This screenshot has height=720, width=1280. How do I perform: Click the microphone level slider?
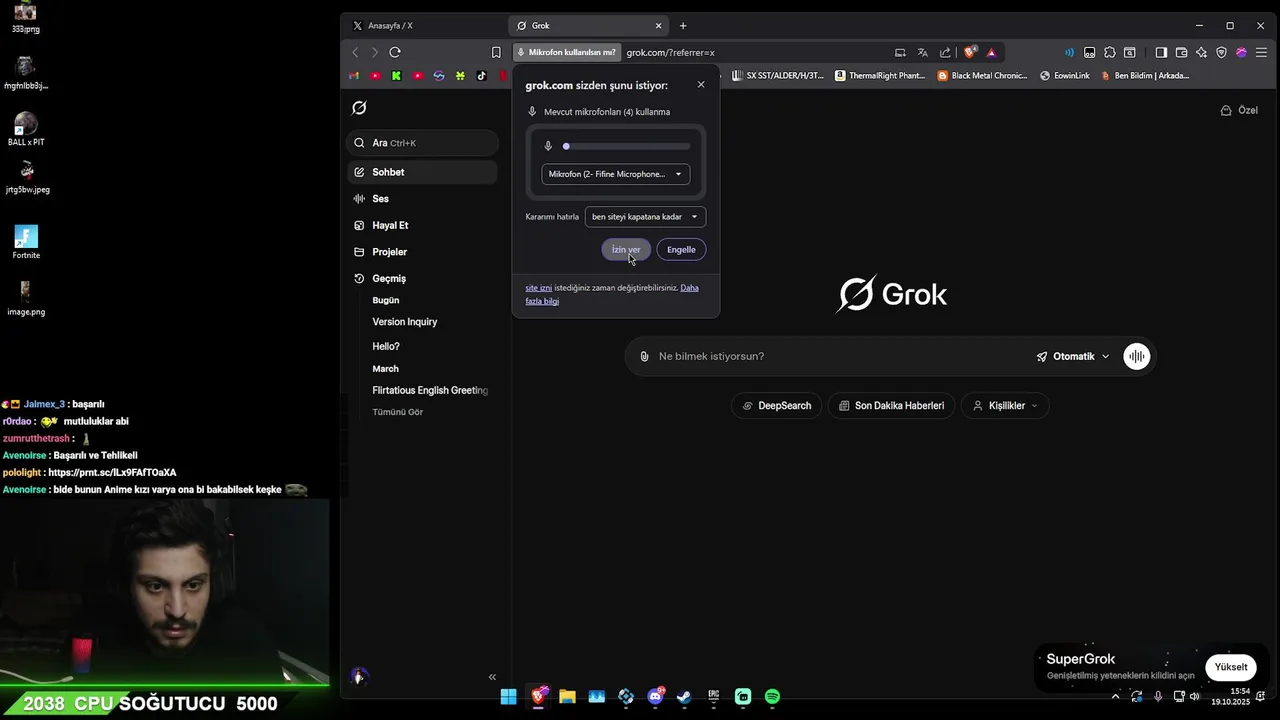[625, 146]
